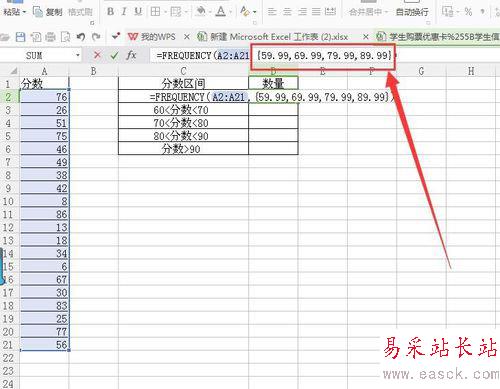This screenshot has width=500, height=389.
Task: Click cell C5 with 80<分数<90
Action: pos(183,136)
